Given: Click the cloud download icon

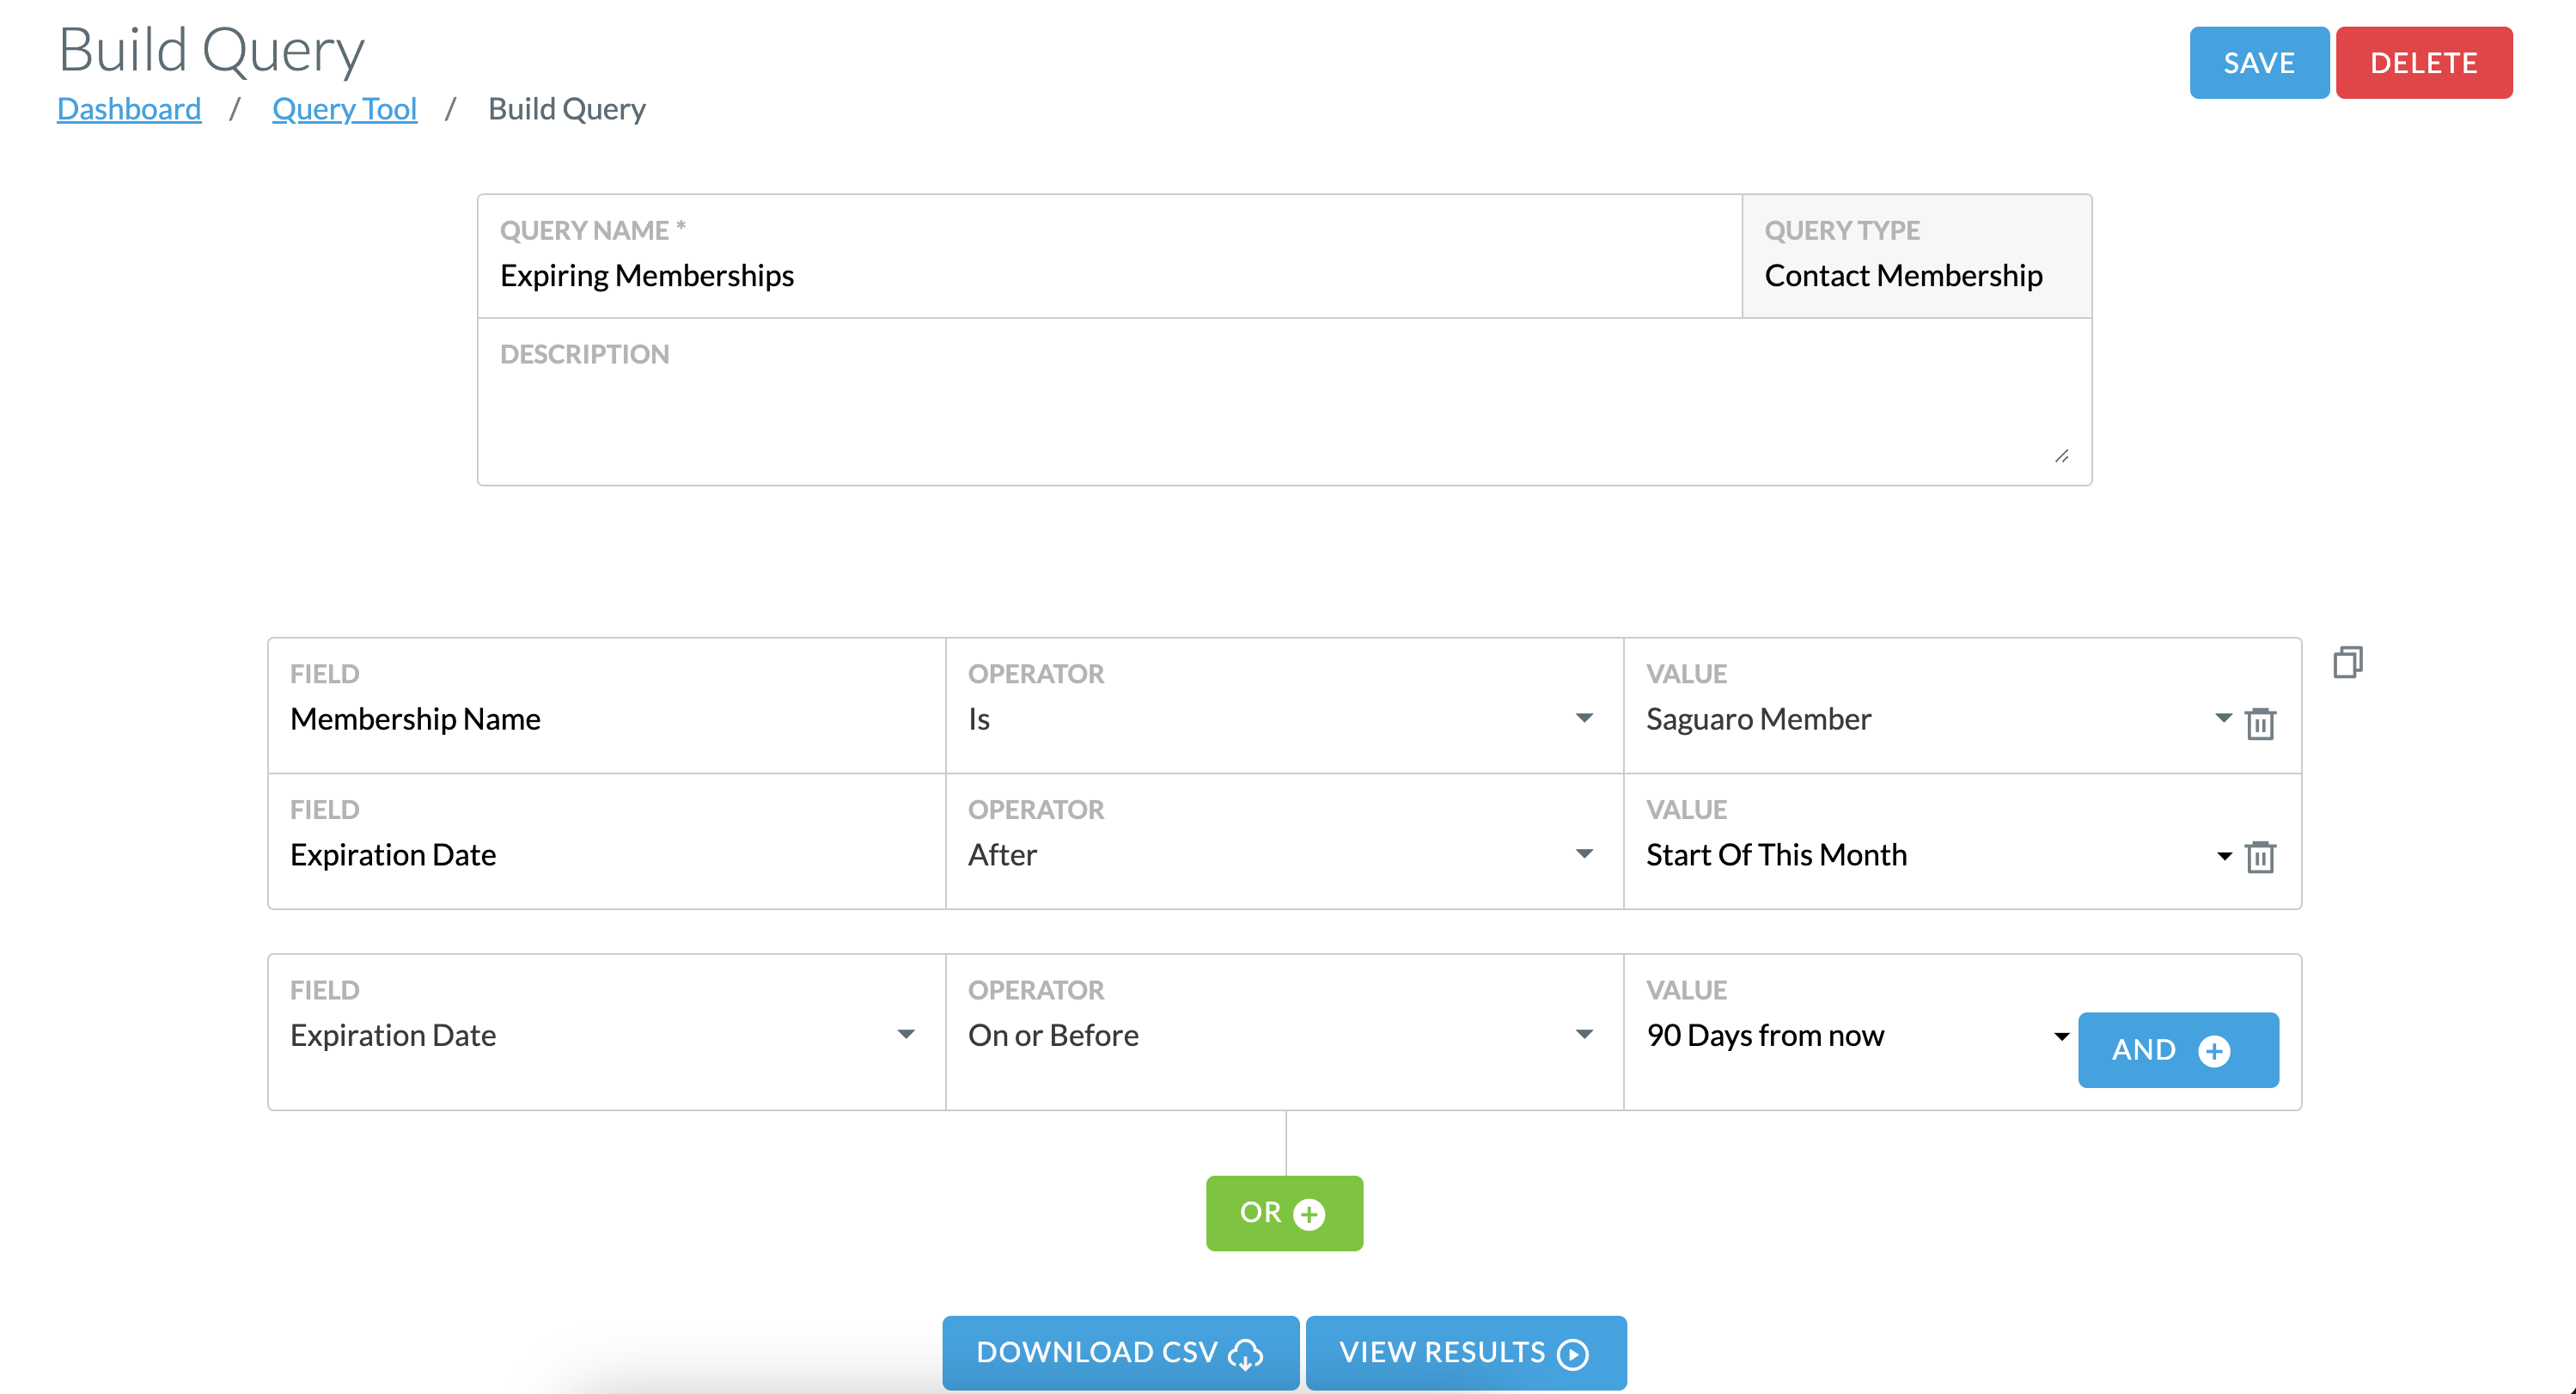Looking at the screenshot, I should 1245,1354.
